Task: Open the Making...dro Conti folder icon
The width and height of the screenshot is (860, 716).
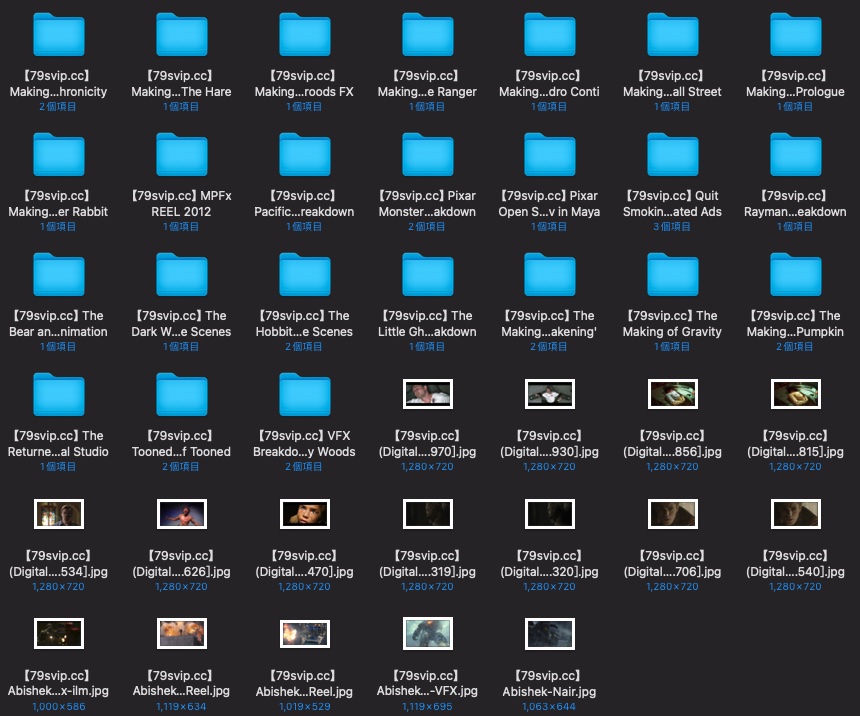Action: click(x=550, y=35)
